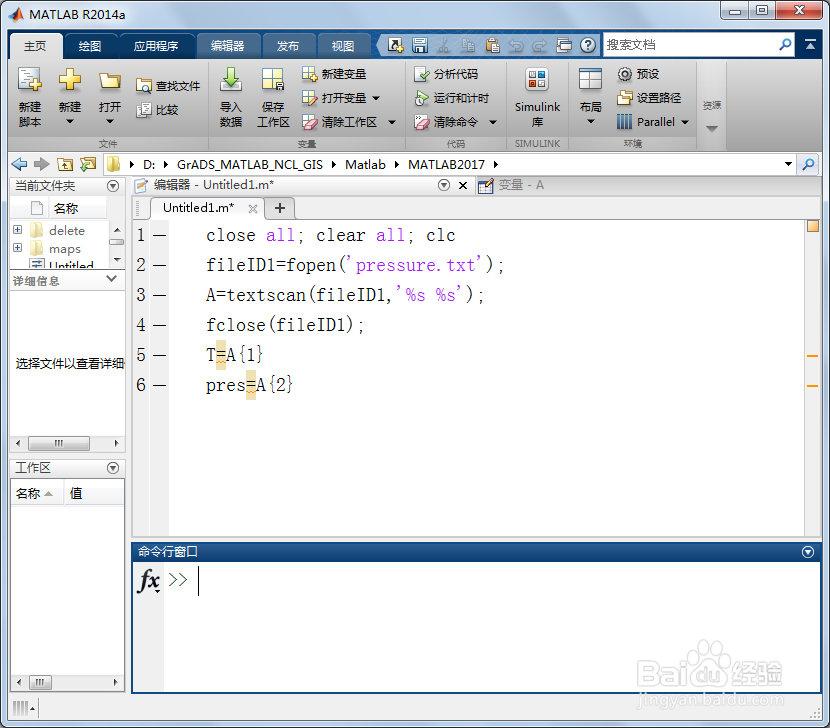Switch to the Apps (应用程序) tab
The width and height of the screenshot is (830, 728).
pos(156,46)
